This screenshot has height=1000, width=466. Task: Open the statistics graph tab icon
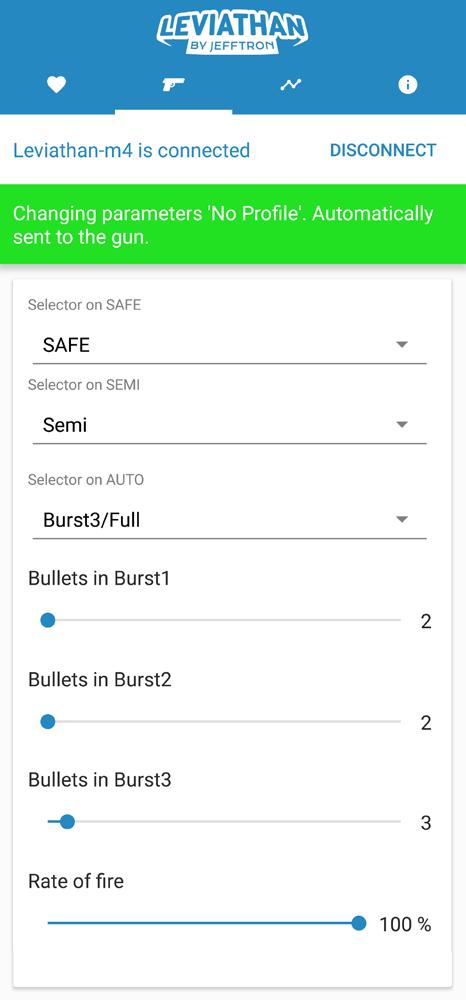[x=291, y=85]
